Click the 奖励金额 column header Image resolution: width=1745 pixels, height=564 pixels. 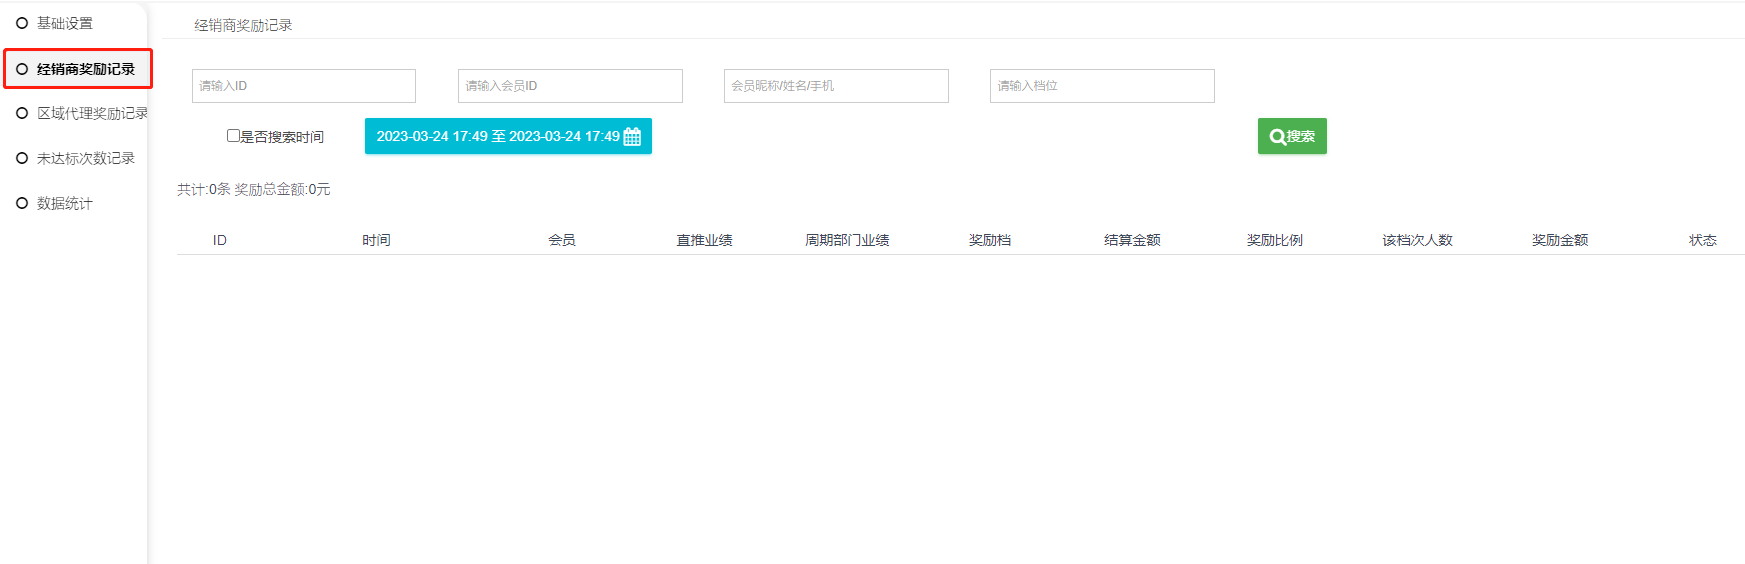coord(1559,240)
